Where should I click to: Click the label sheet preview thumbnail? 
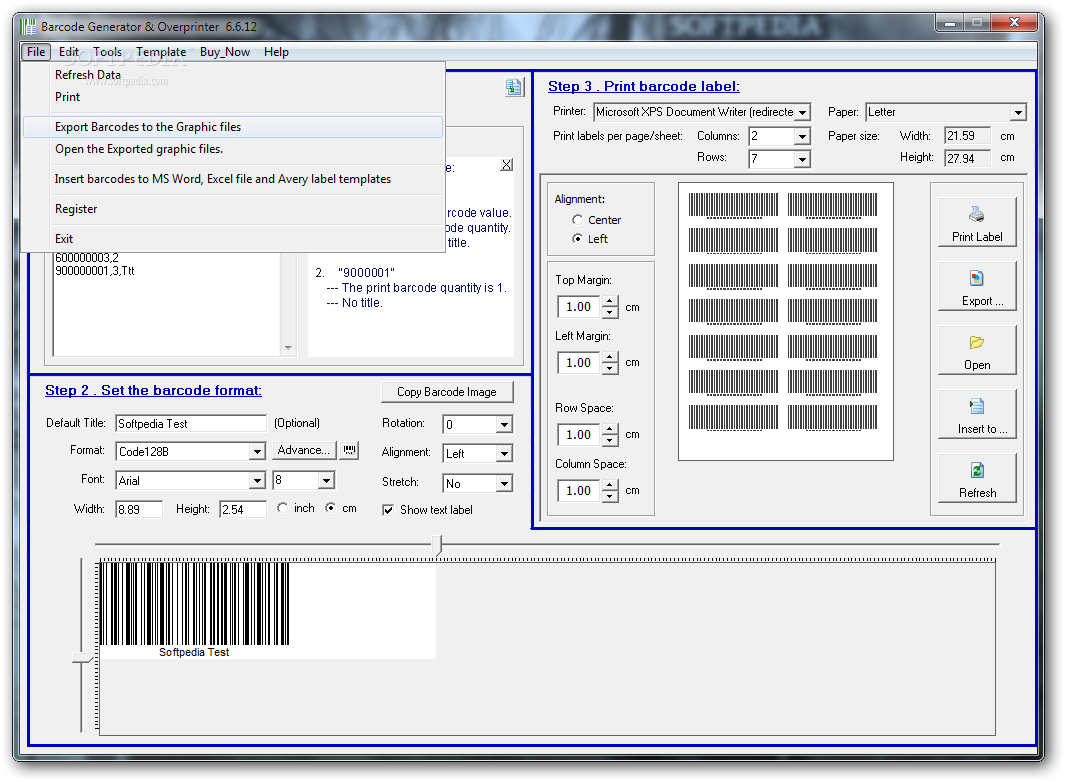coord(785,321)
